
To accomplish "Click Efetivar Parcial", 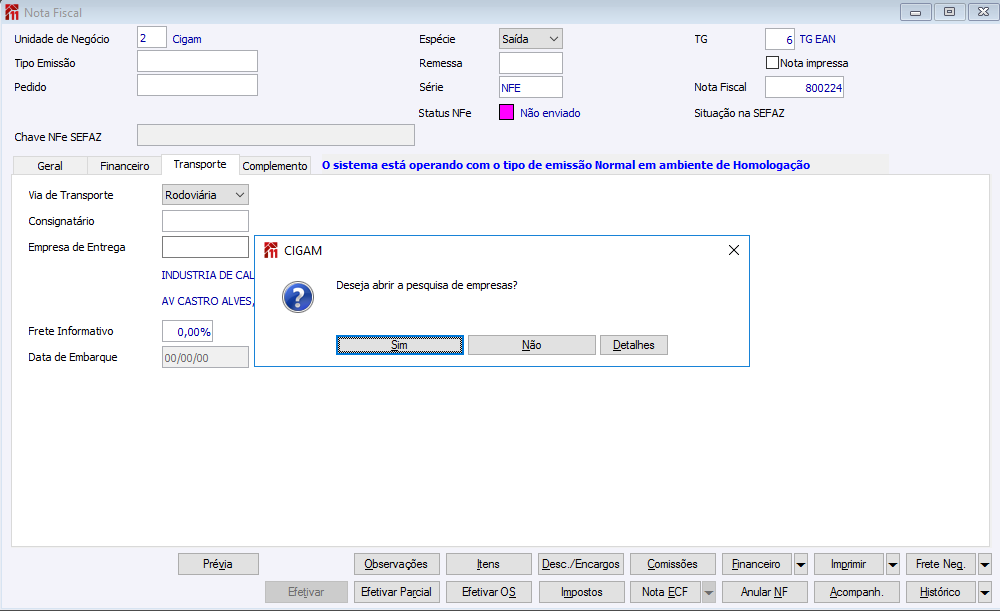I will (x=397, y=593).
